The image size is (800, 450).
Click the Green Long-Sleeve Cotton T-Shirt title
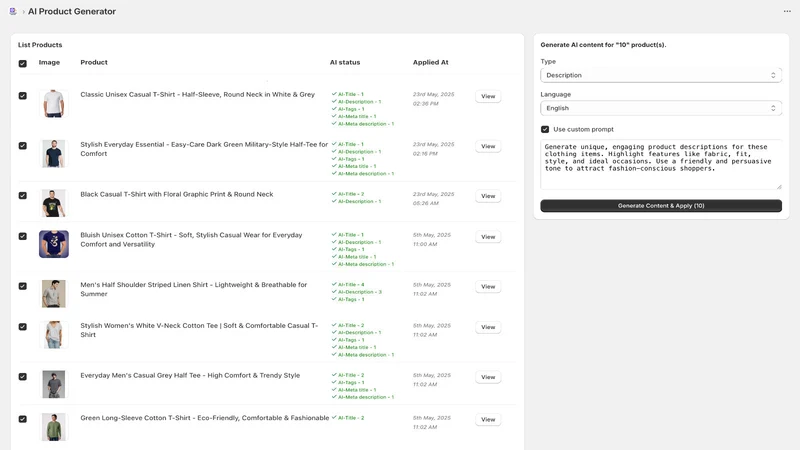pos(205,418)
